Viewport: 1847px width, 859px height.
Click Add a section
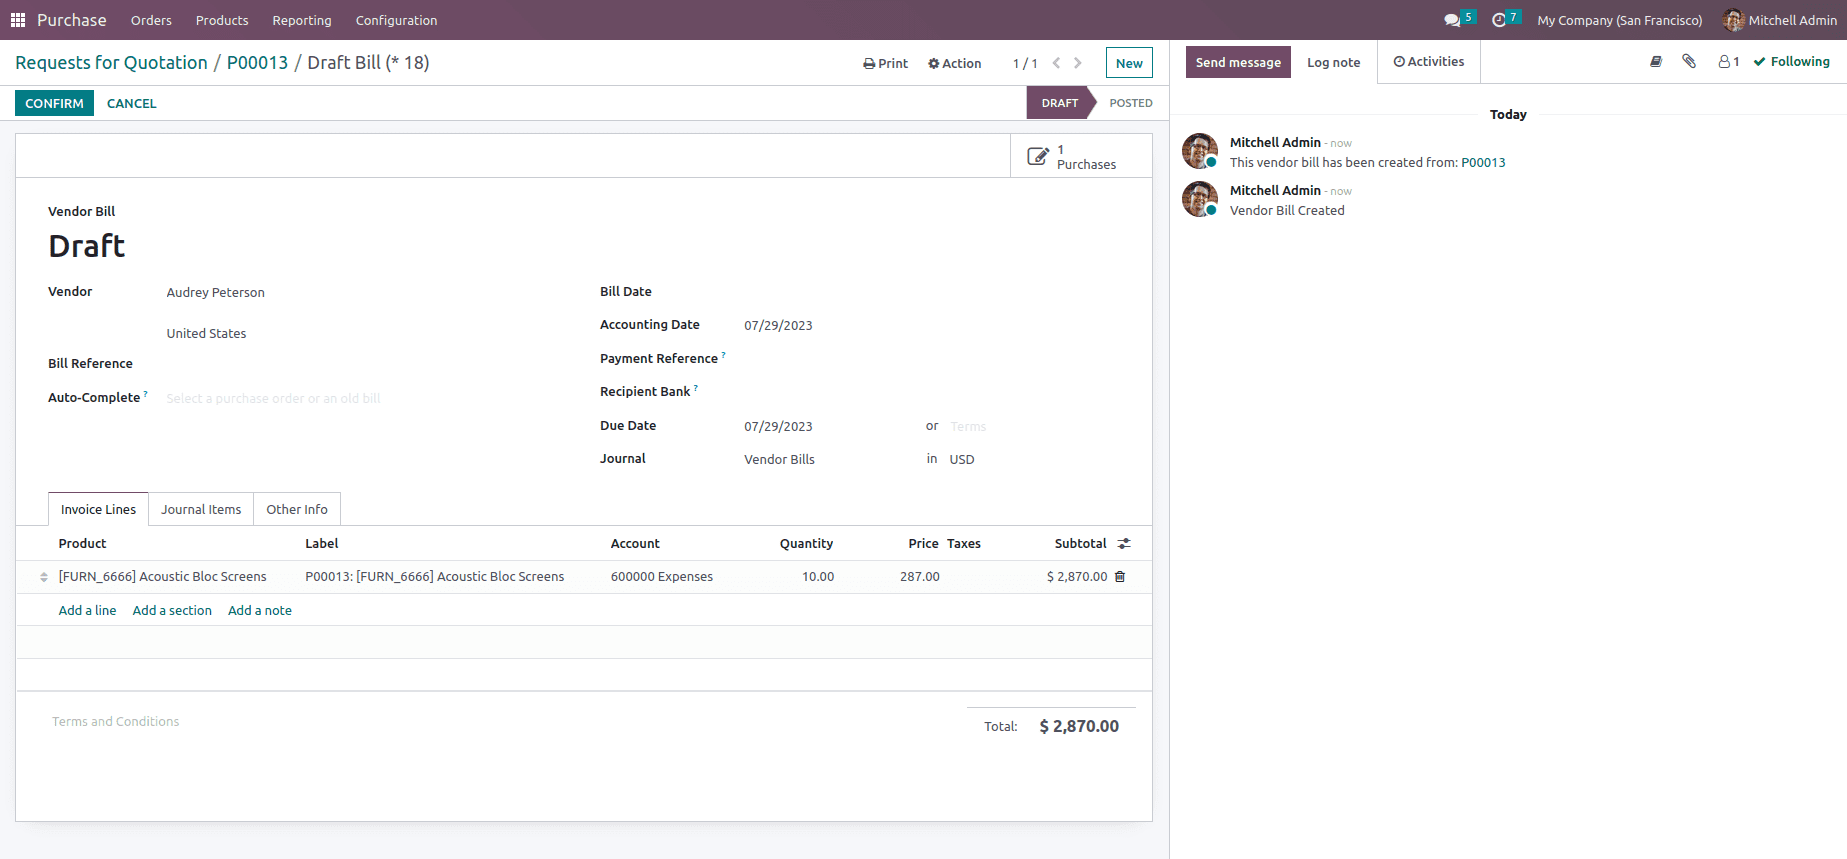coord(172,610)
